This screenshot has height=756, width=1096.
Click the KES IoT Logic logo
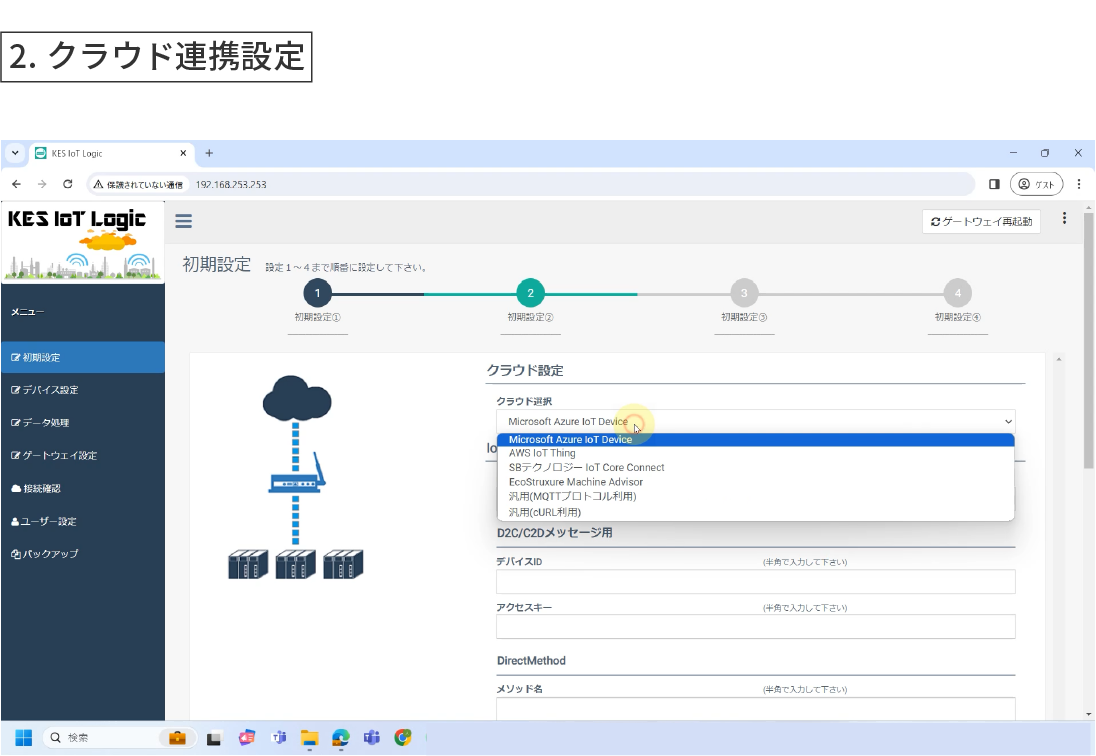[82, 242]
